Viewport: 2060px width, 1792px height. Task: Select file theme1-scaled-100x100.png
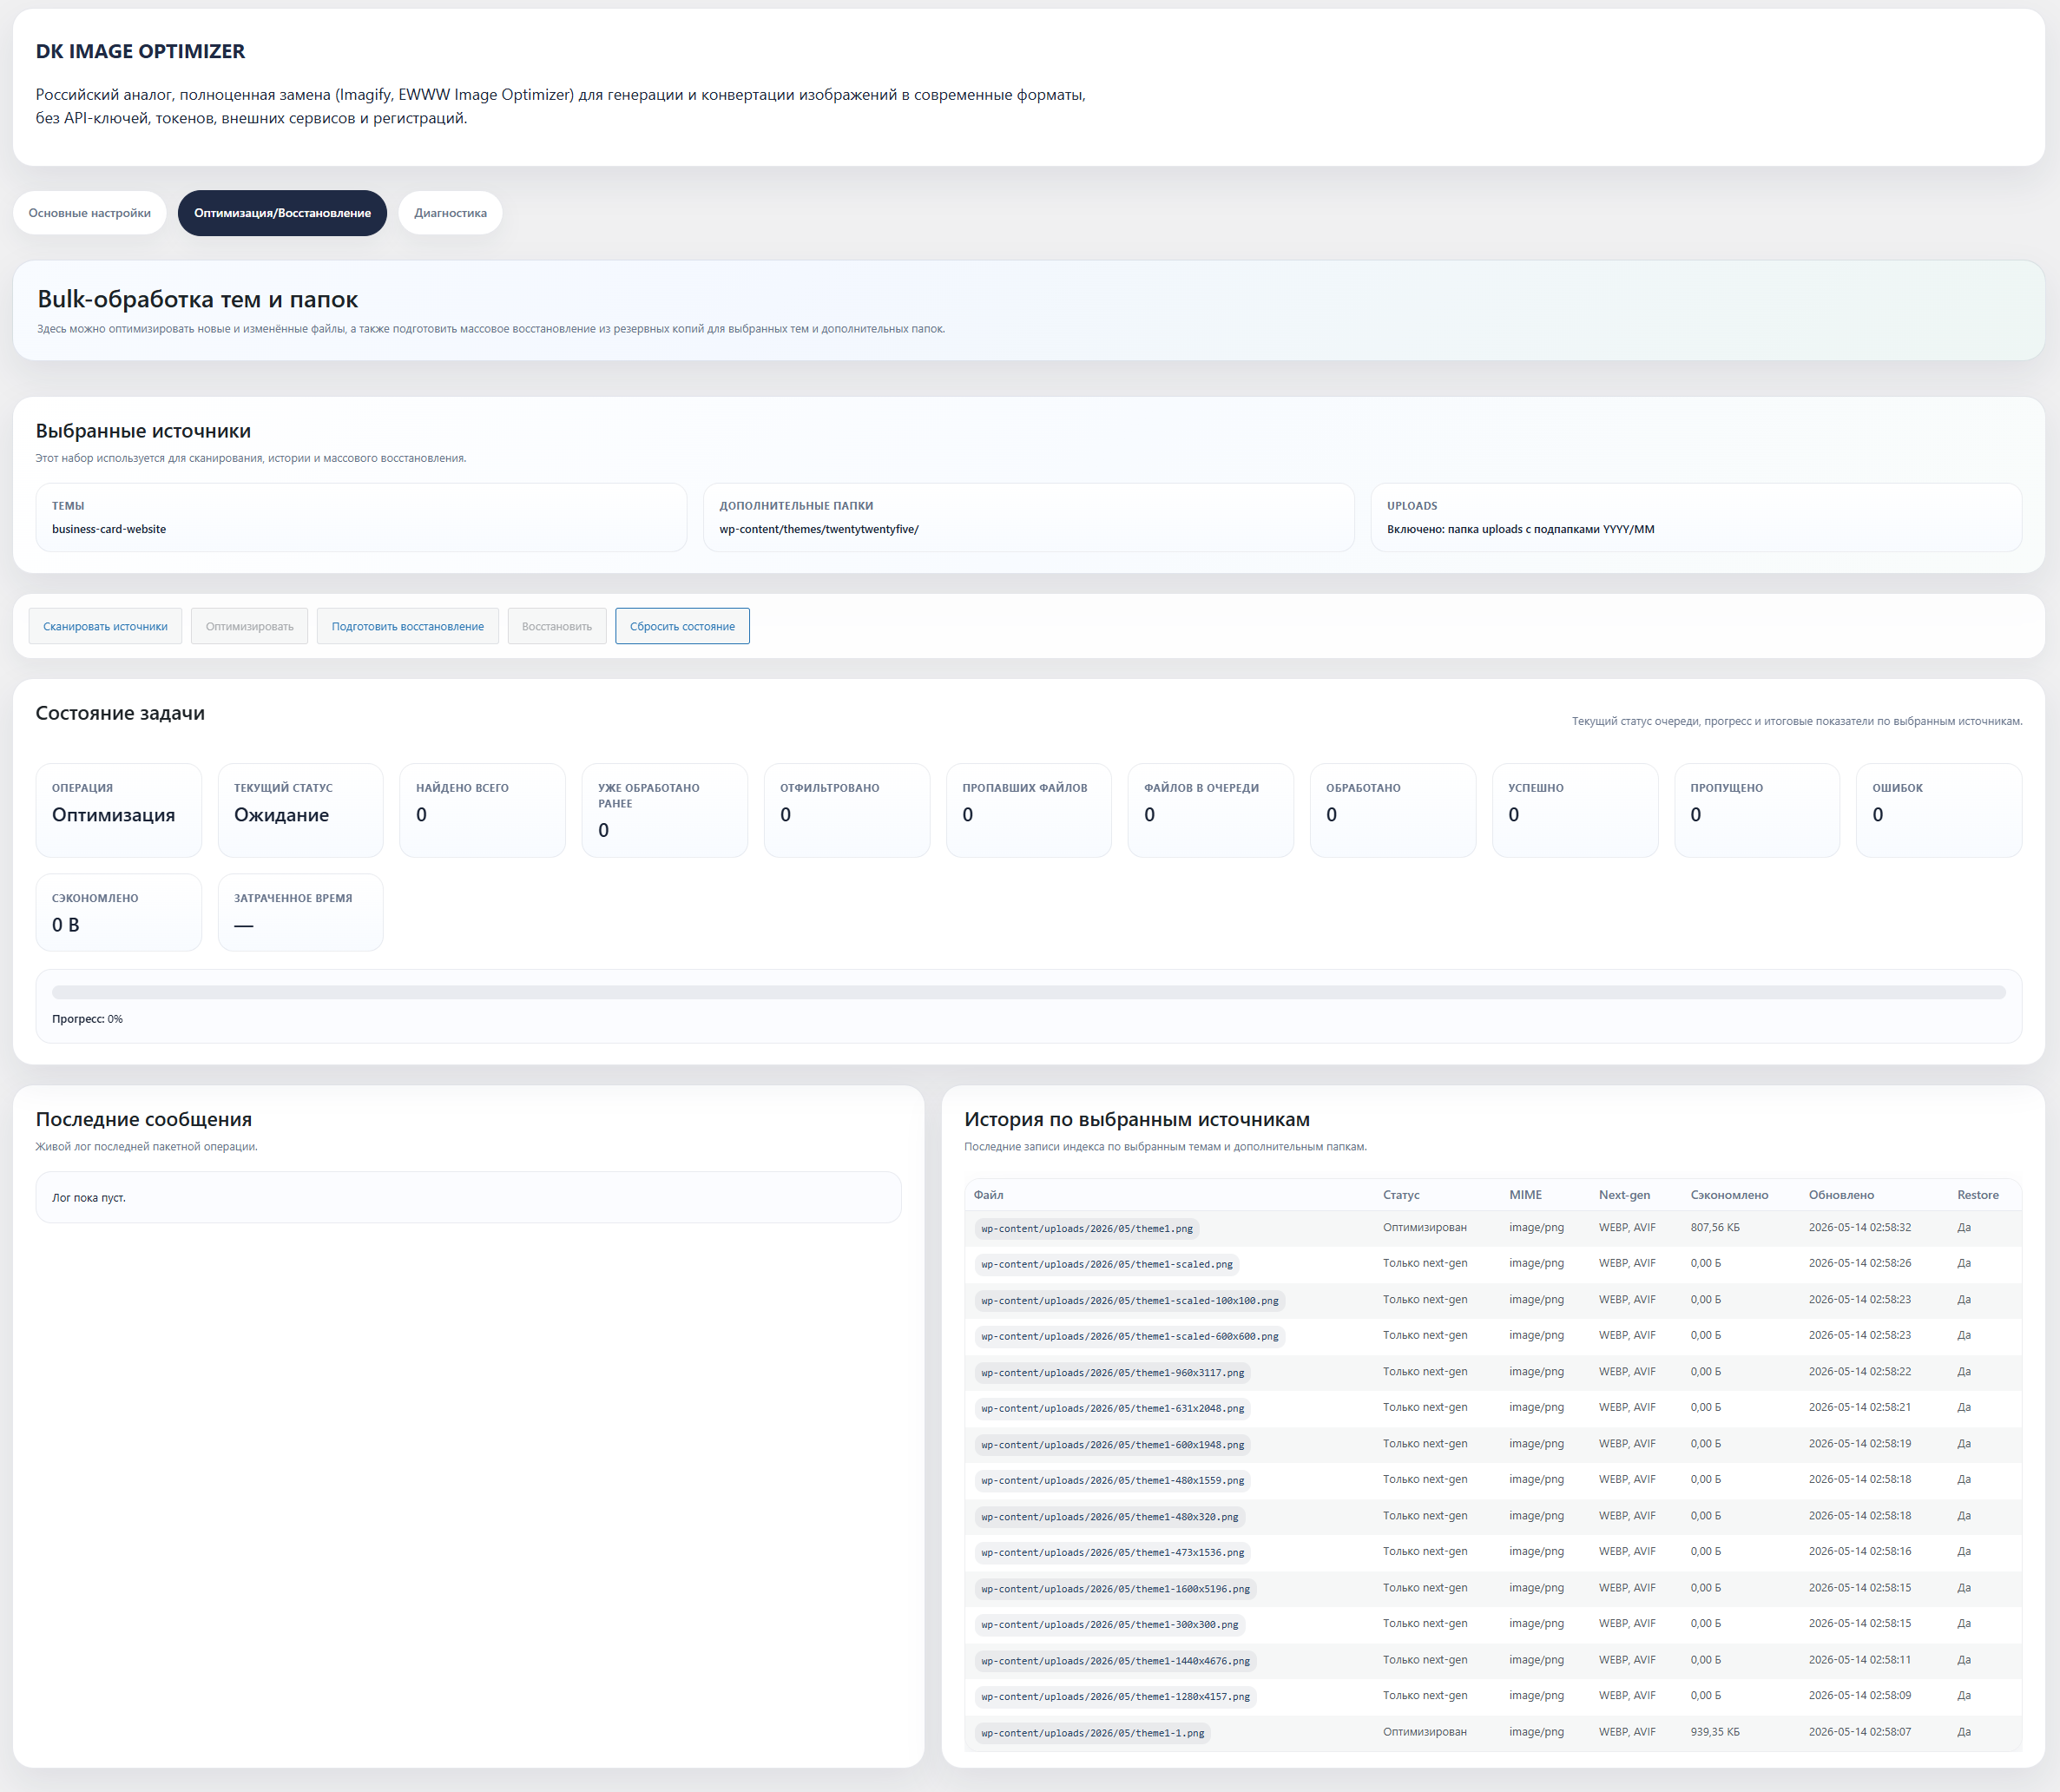click(x=1130, y=1300)
